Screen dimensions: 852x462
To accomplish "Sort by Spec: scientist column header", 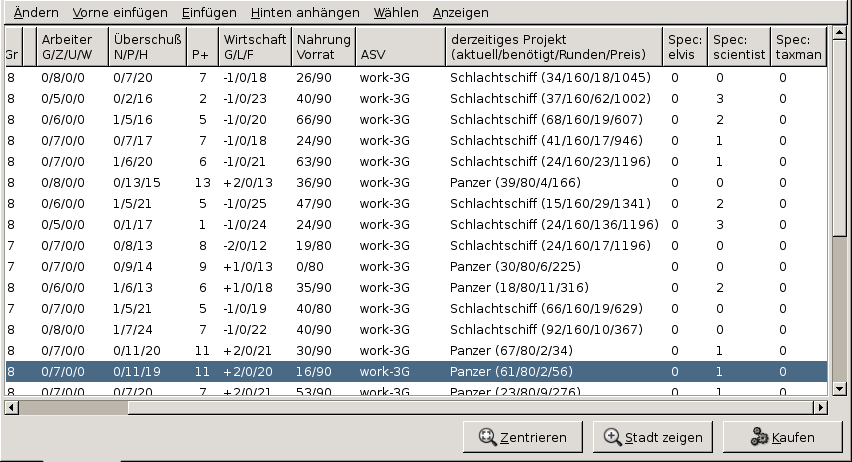I will (x=739, y=47).
